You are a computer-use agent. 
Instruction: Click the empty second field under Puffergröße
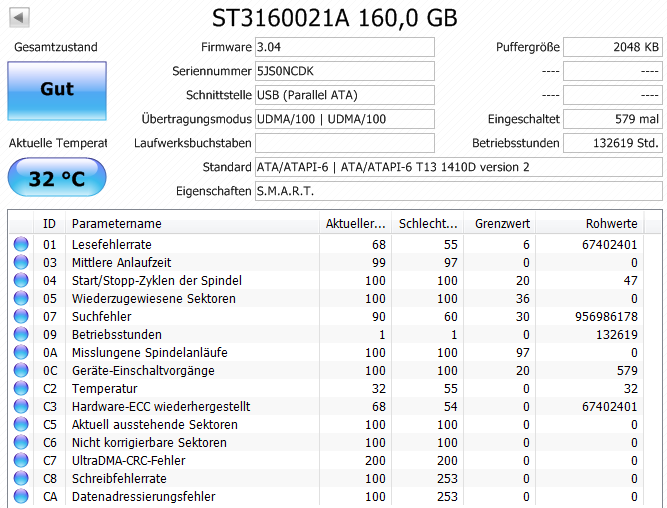click(613, 71)
